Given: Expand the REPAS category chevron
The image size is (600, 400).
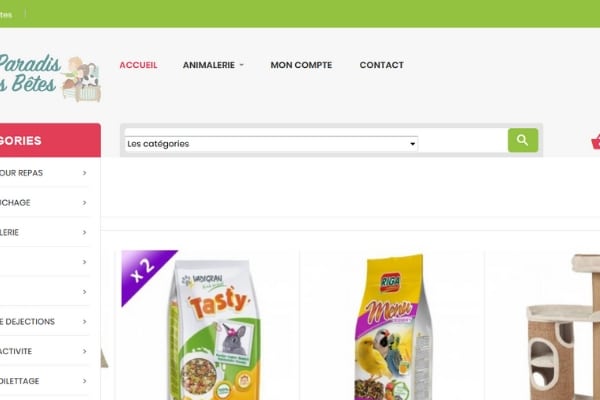Looking at the screenshot, I should coord(85,173).
